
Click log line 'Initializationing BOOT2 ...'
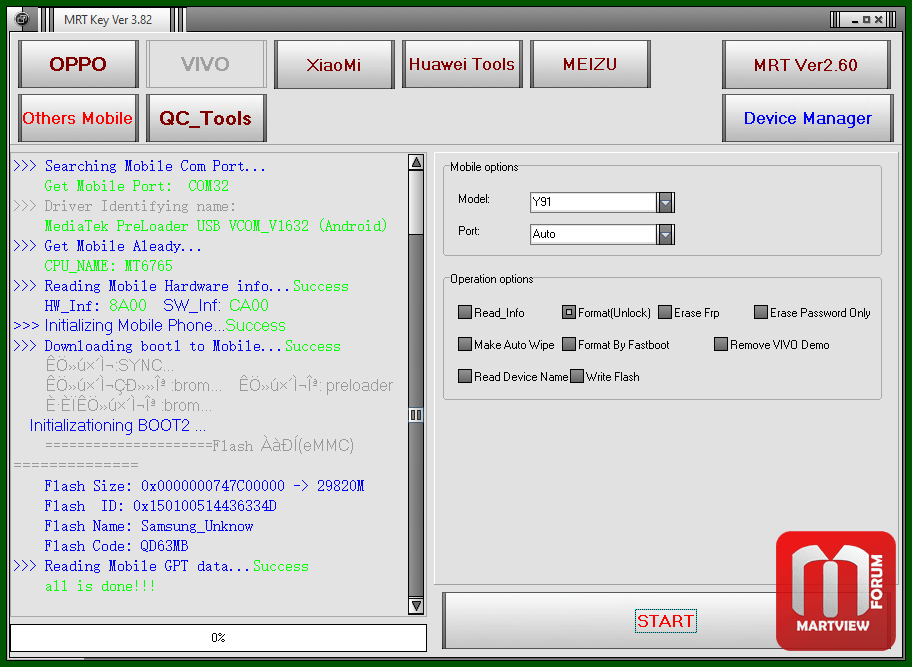click(118, 426)
